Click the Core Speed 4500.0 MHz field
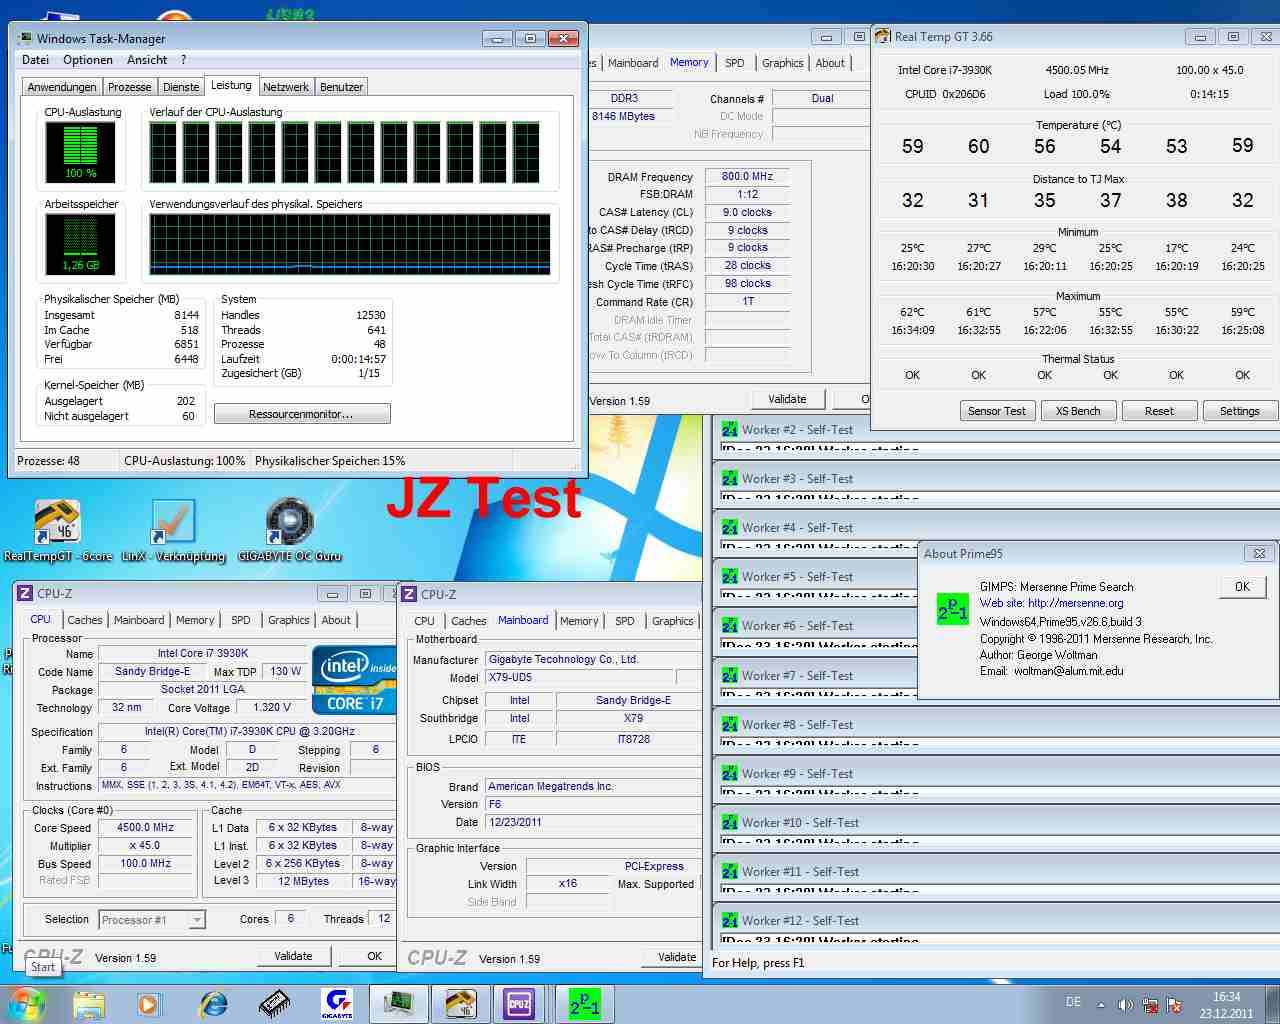 click(x=145, y=828)
